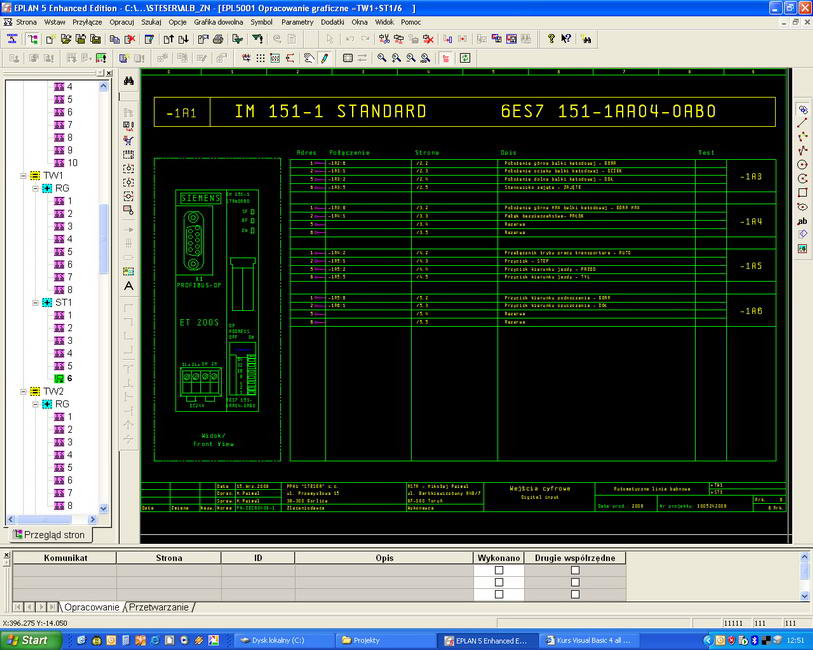This screenshot has height=650, width=813.
Task: Collapse the ST1 tree node
Action: point(35,303)
